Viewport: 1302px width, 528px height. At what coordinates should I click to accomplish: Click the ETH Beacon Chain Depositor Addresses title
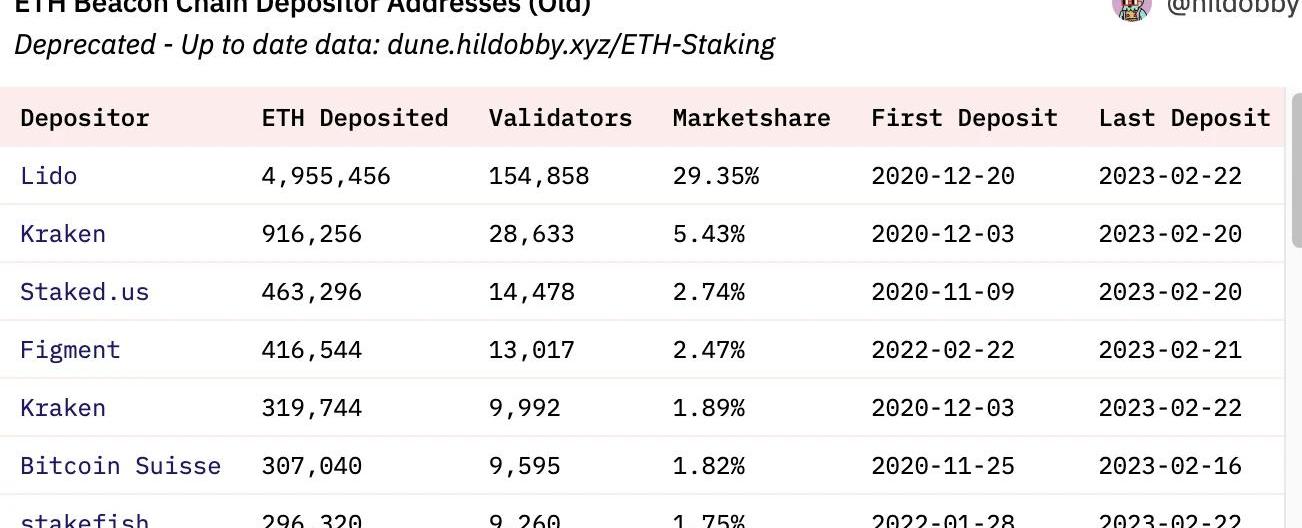click(x=302, y=6)
